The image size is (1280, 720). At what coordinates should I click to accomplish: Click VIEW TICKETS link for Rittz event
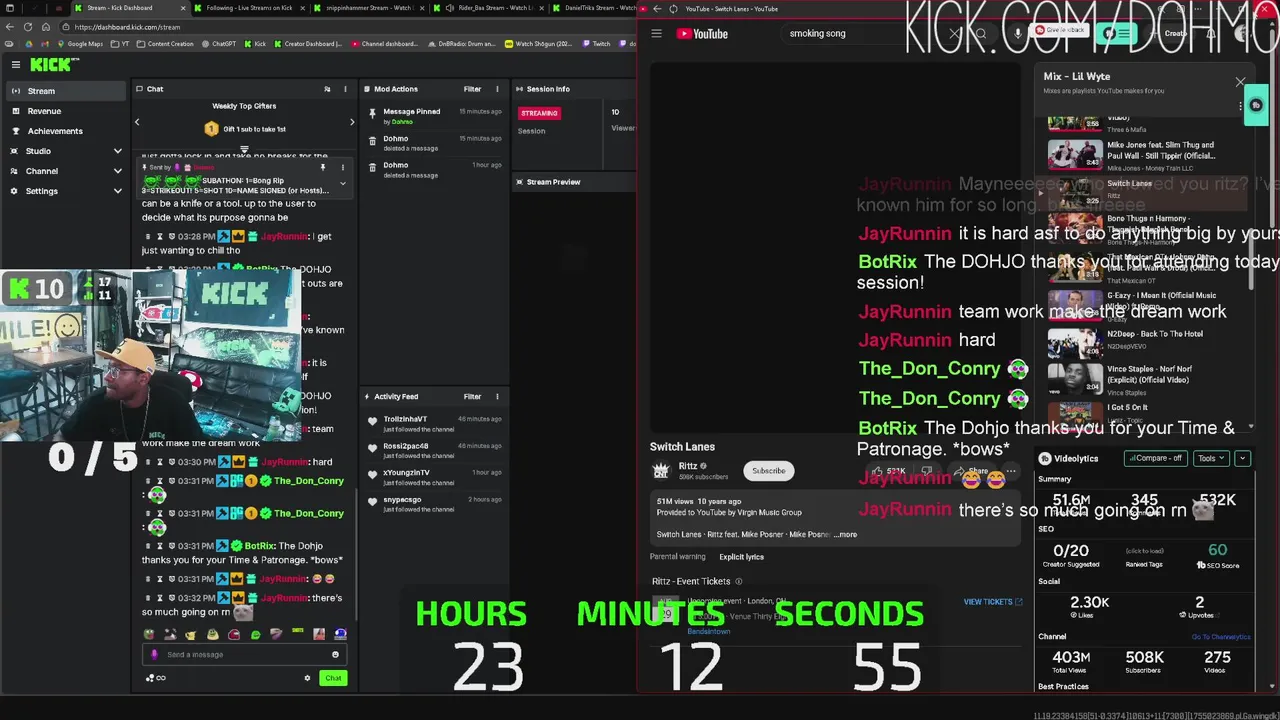click(992, 602)
